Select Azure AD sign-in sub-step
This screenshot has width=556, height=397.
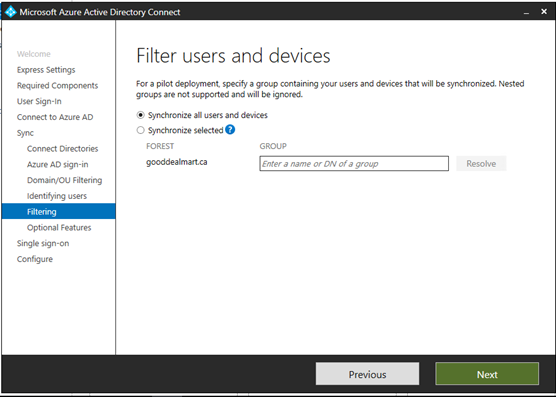[x=57, y=164]
